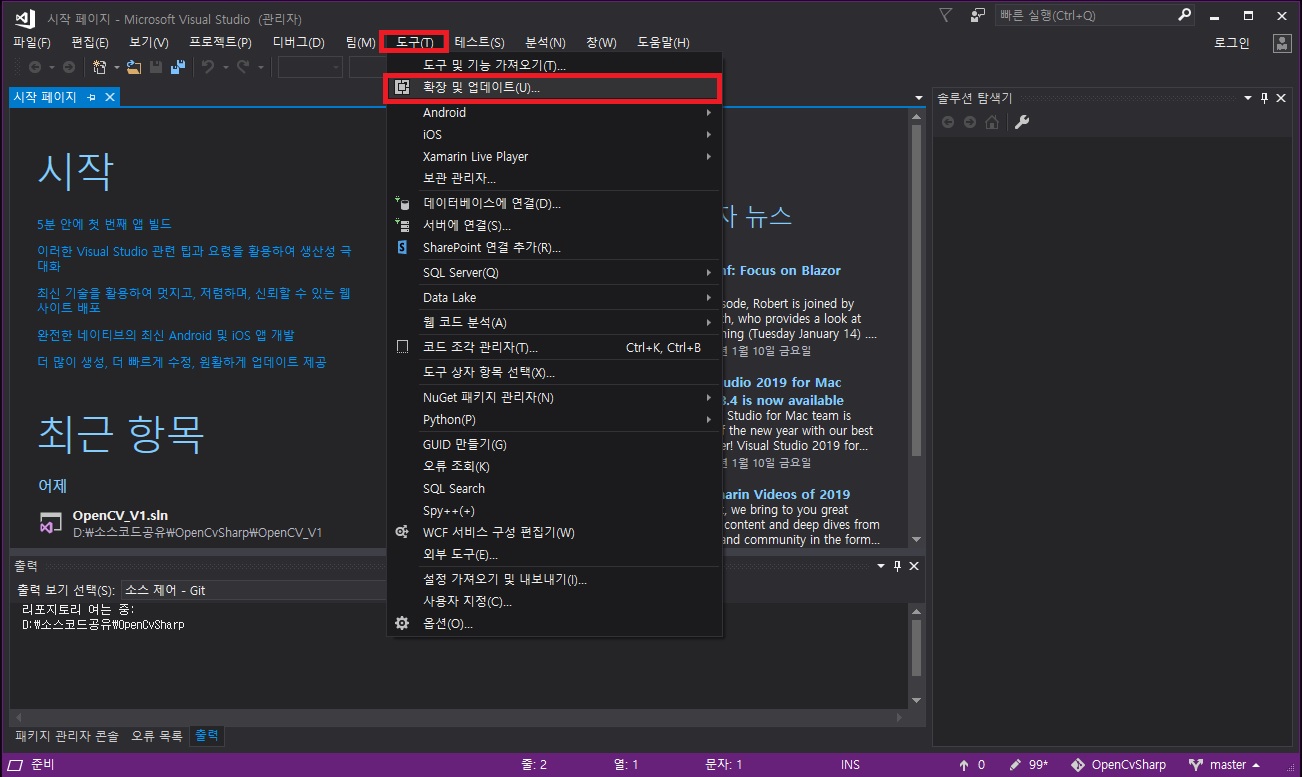Click the navigate backward toolbar arrow
1302x777 pixels.
pos(35,67)
